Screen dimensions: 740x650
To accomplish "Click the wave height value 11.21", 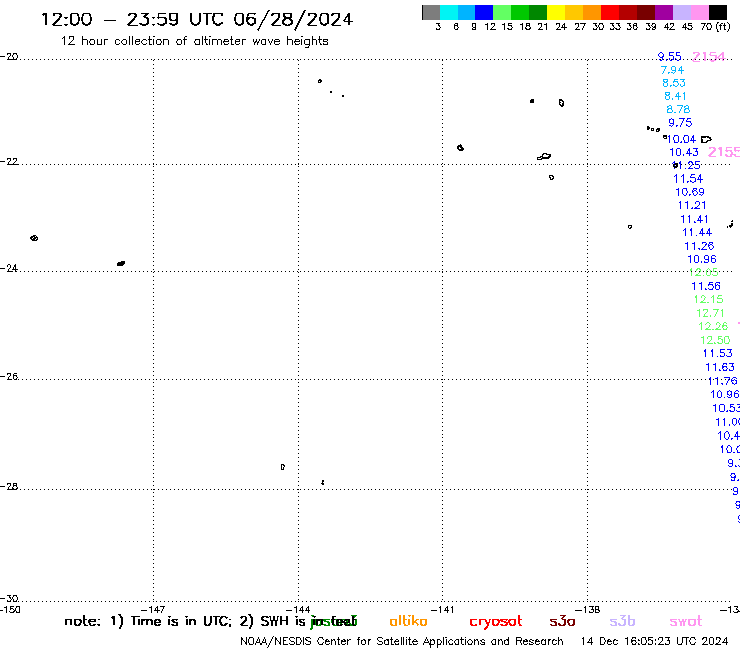I will pyautogui.click(x=692, y=205).
